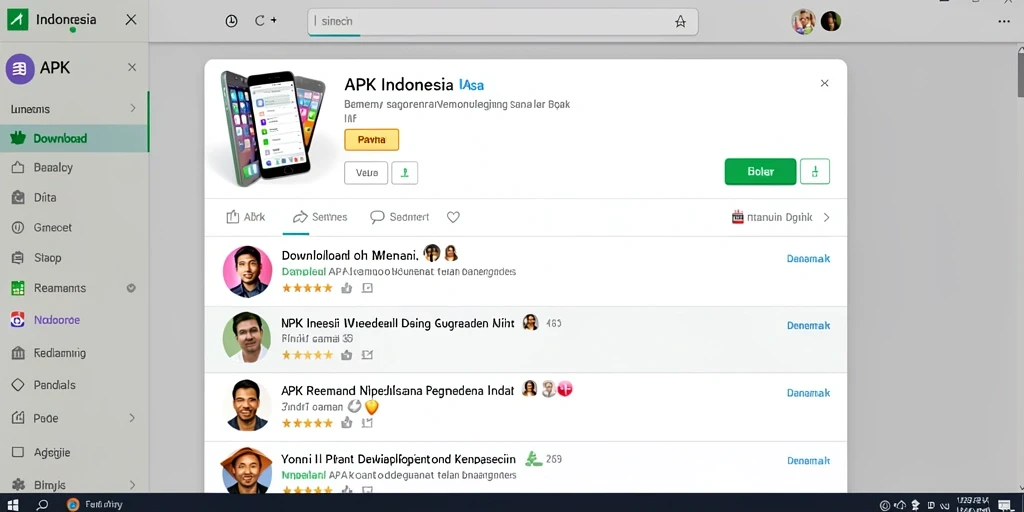The height and width of the screenshot is (512, 1024).
Task: Open the three-dot browser menu
Action: tap(1004, 21)
